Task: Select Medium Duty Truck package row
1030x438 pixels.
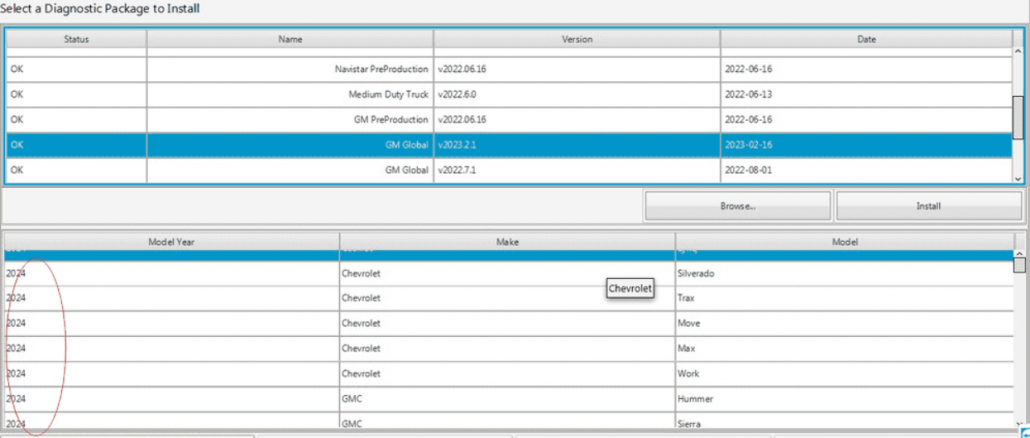Action: pos(509,95)
